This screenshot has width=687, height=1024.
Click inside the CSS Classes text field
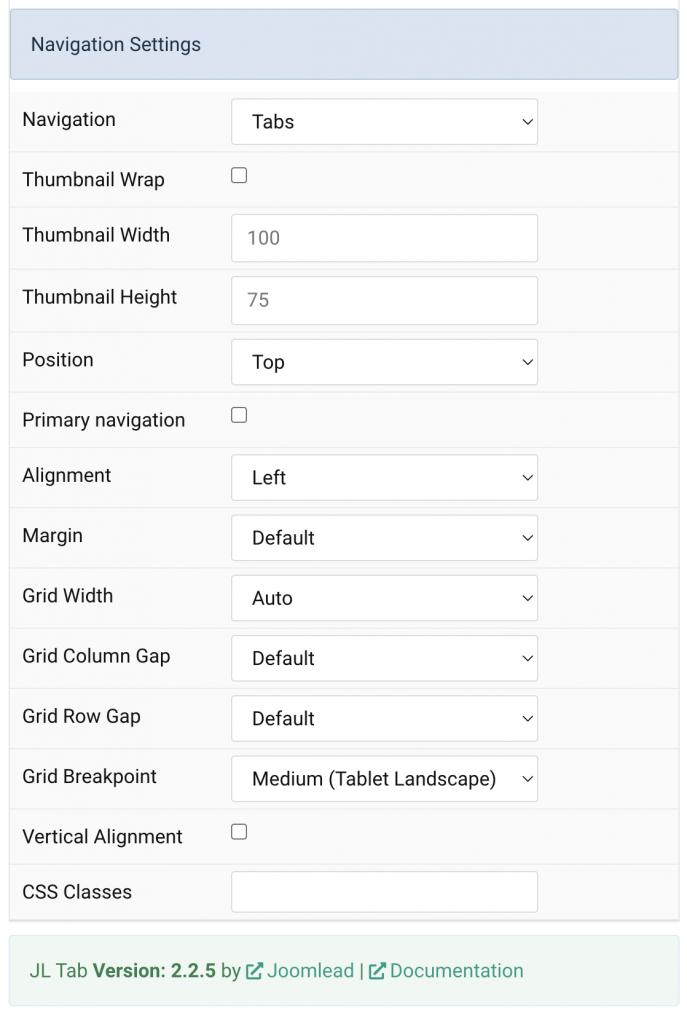(384, 891)
